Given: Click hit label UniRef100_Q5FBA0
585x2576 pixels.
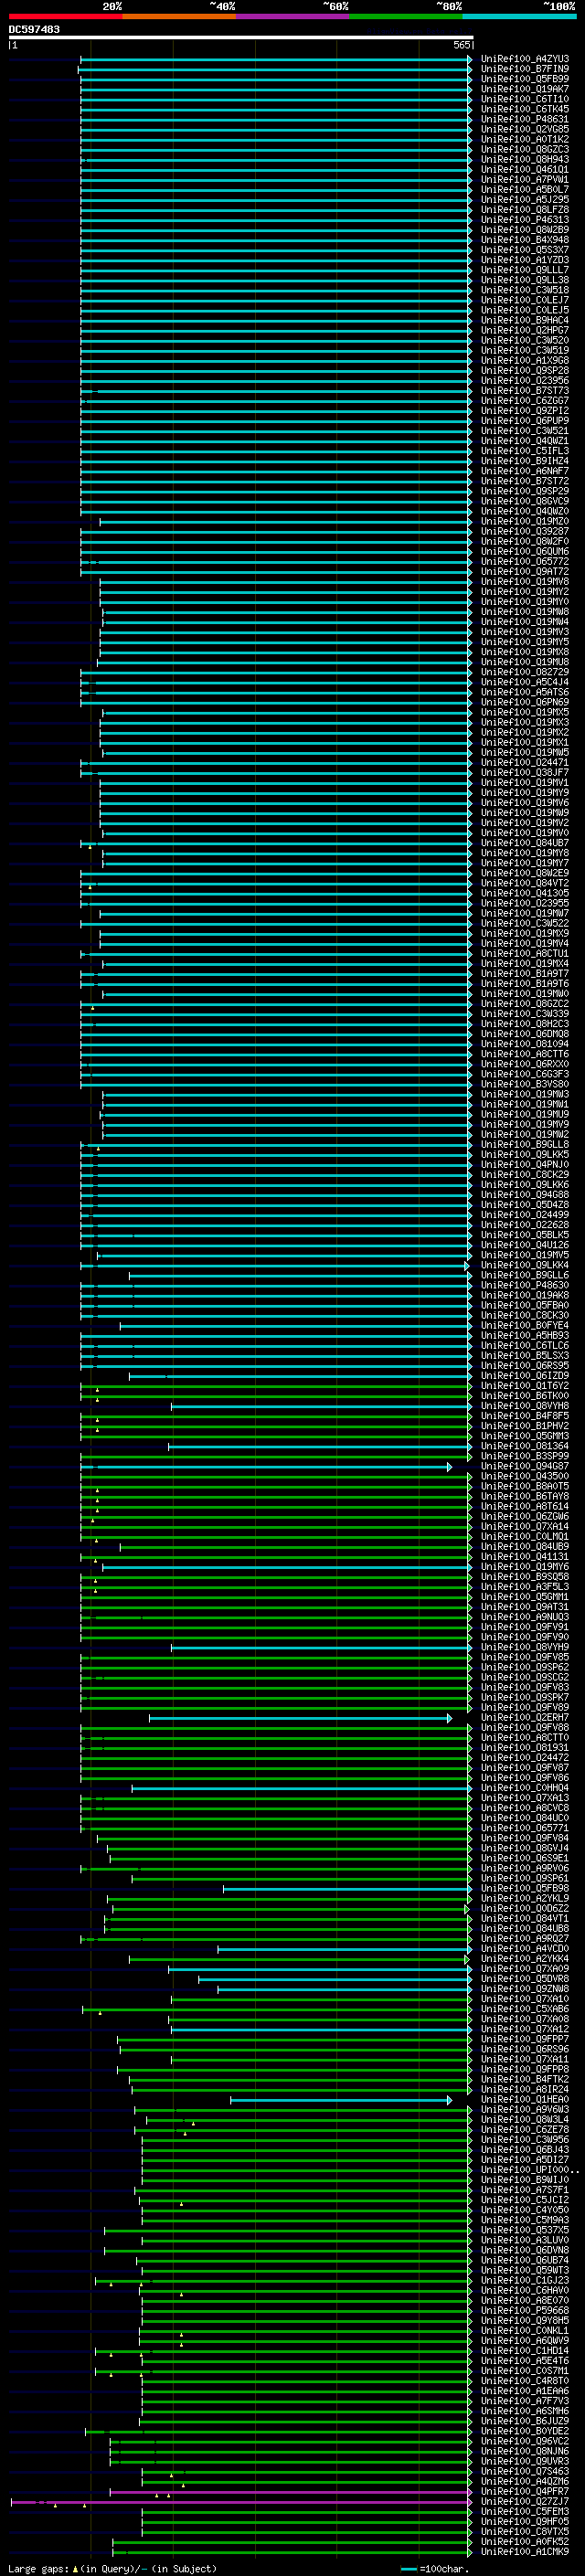Looking at the screenshot, I should click(525, 1305).
